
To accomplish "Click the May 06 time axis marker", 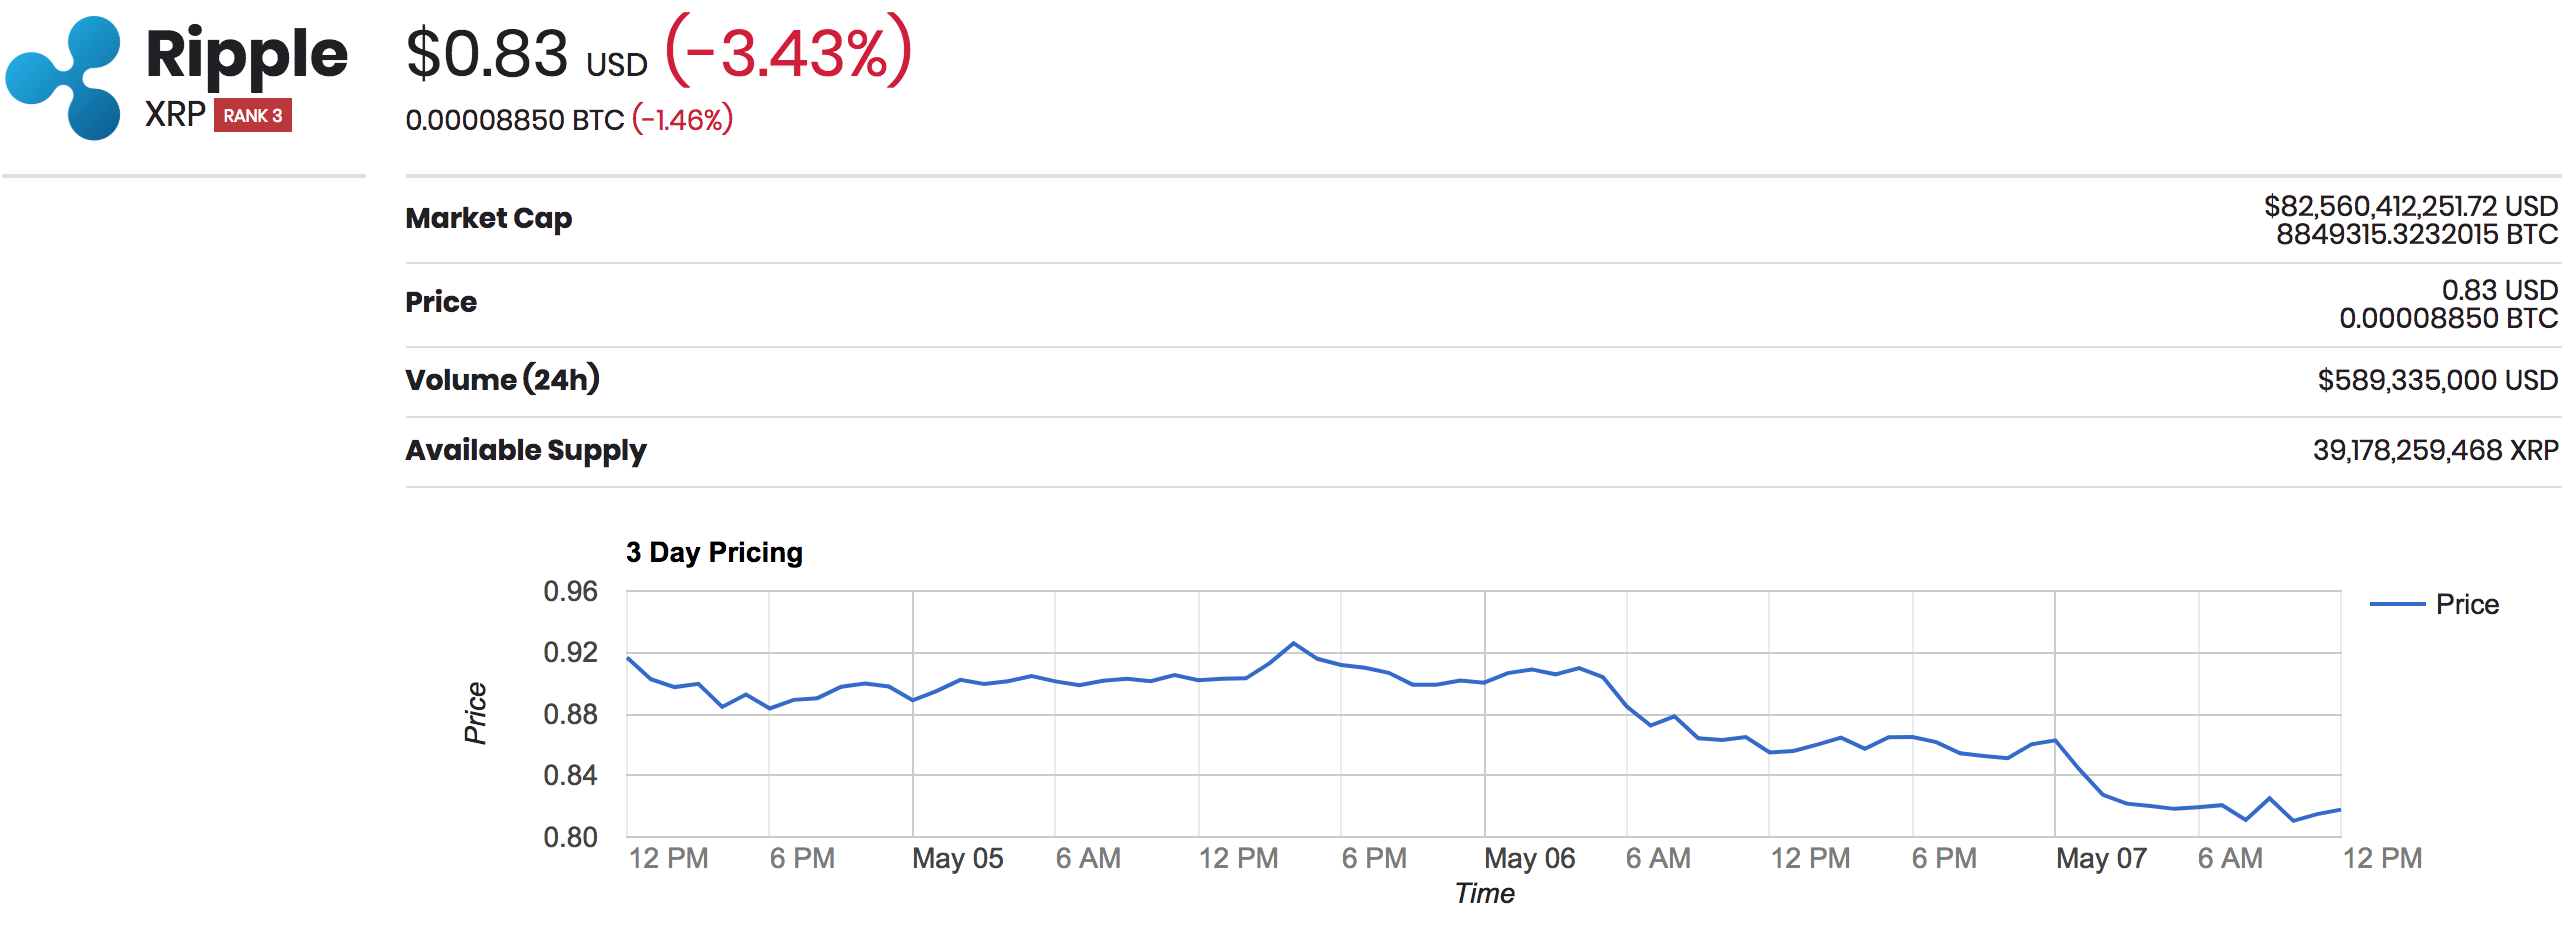I will pos(1530,859).
